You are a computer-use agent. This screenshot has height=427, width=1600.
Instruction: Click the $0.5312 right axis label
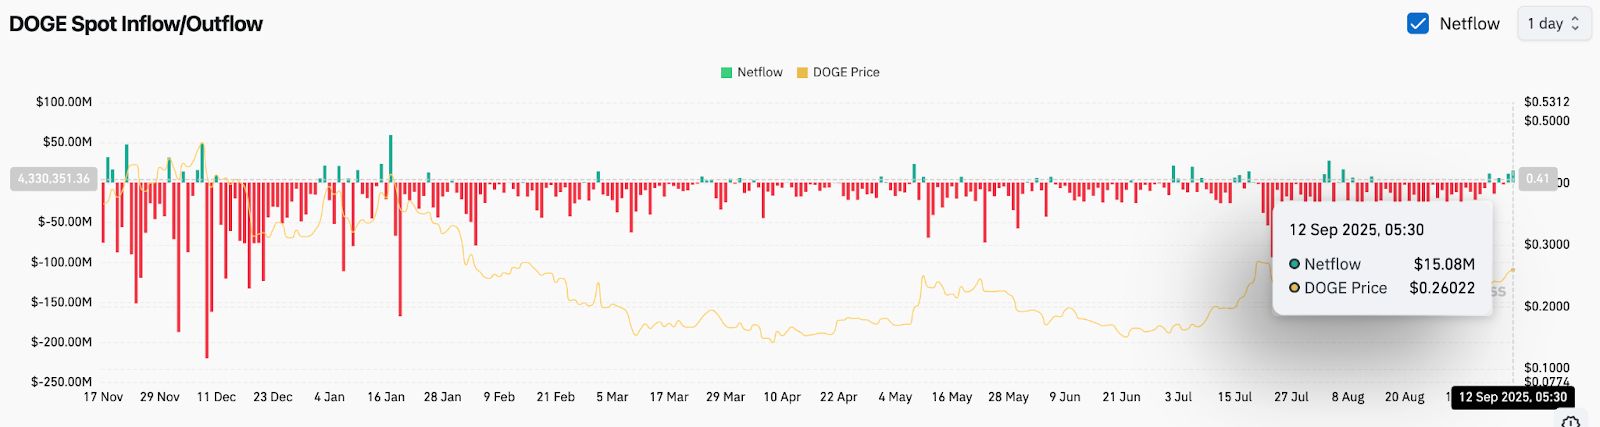click(1546, 102)
